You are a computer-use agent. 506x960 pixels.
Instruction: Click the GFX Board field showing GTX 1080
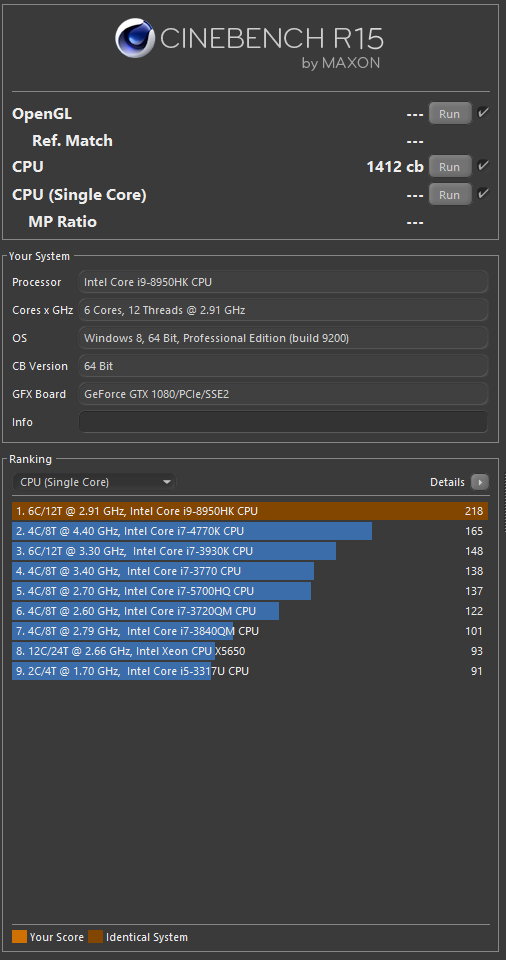[x=284, y=394]
